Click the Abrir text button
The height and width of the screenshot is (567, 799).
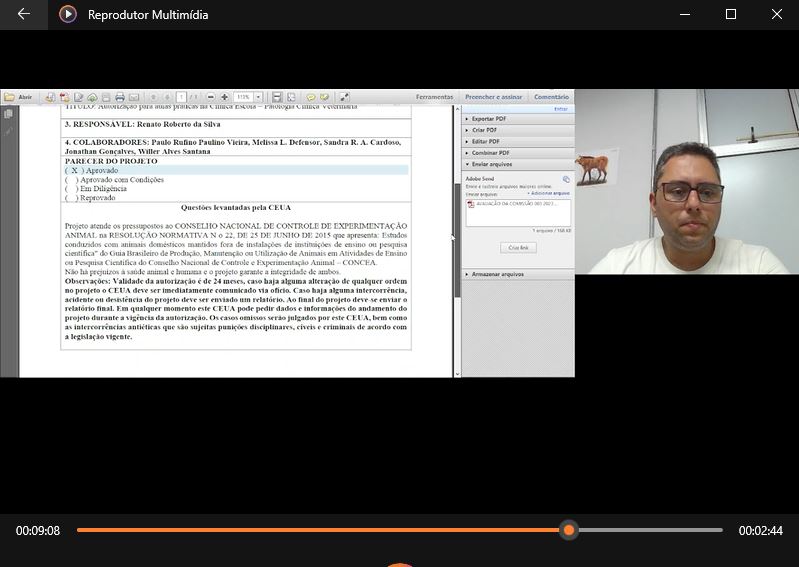click(x=25, y=97)
